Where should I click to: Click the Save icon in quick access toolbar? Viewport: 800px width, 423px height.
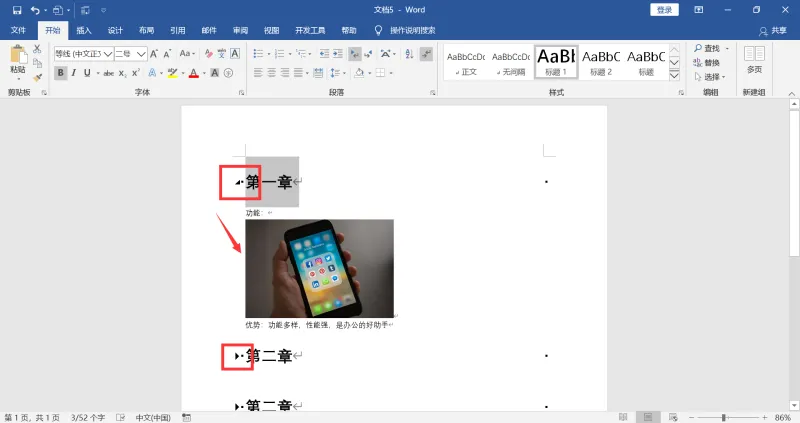point(17,10)
